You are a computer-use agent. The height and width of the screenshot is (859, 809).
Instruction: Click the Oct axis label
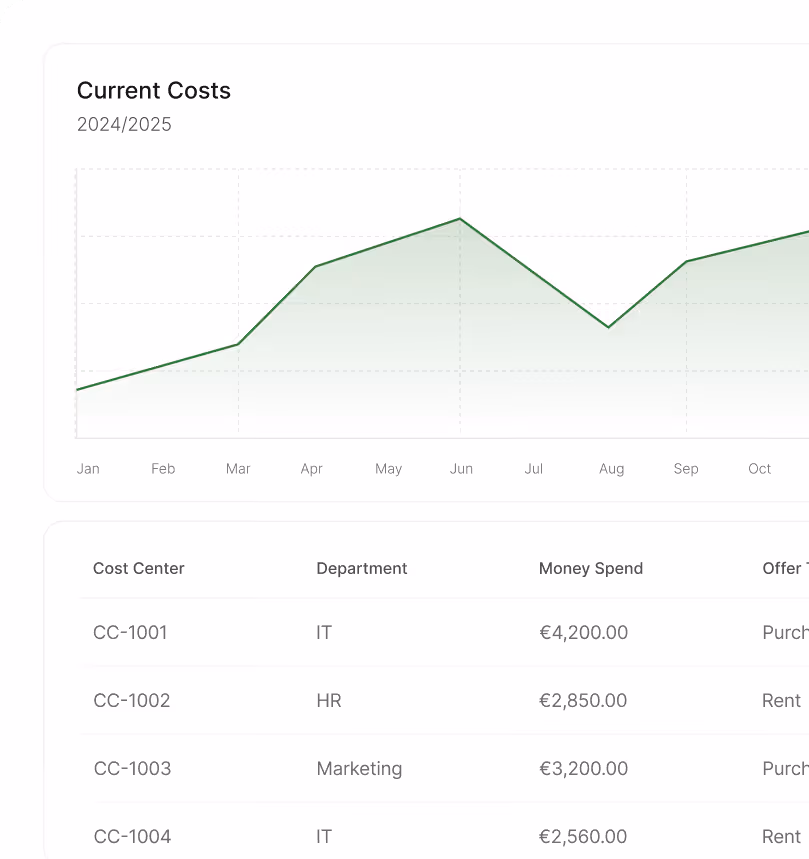760,469
